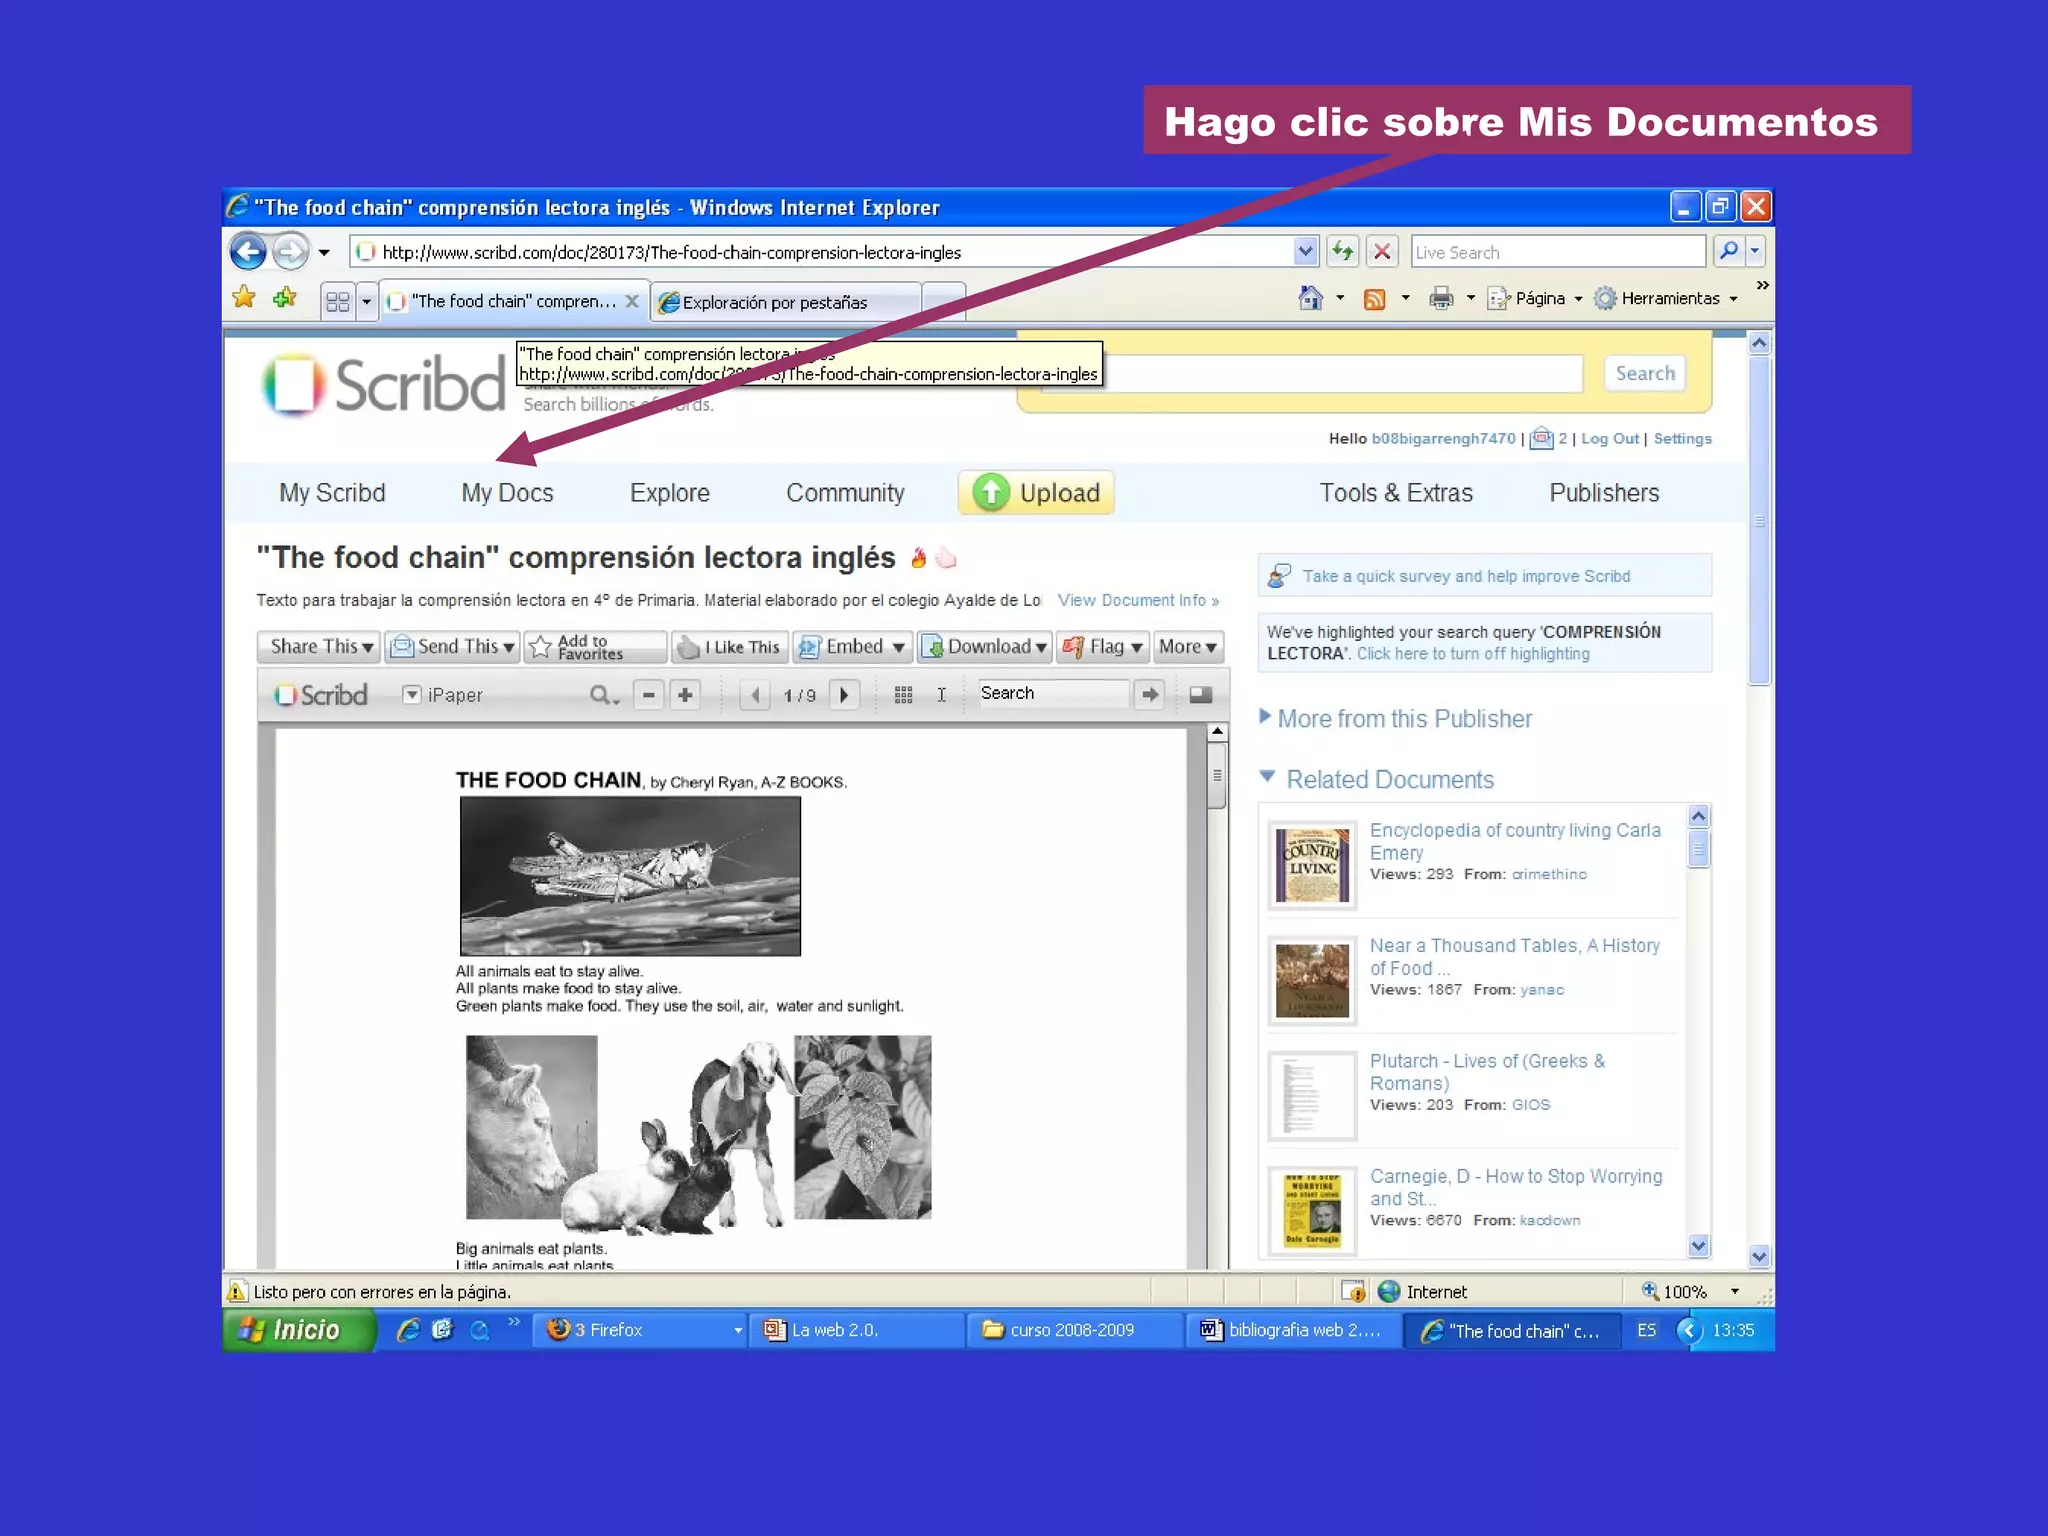The width and height of the screenshot is (2048, 1536).
Task: Submit iPaper search with arrow button
Action: pyautogui.click(x=1150, y=694)
